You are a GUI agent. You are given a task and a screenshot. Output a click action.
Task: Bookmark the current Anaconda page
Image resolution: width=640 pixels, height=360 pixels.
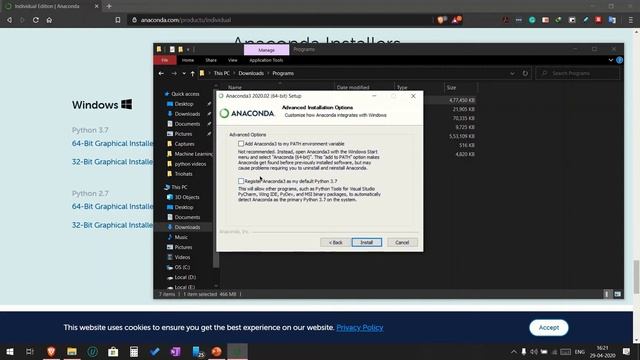pyautogui.click(x=118, y=20)
